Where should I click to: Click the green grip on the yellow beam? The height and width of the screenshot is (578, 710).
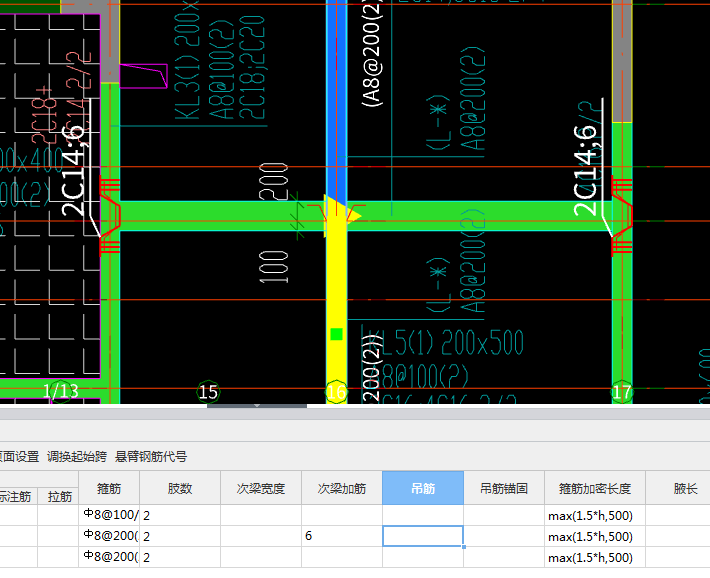pos(336,334)
